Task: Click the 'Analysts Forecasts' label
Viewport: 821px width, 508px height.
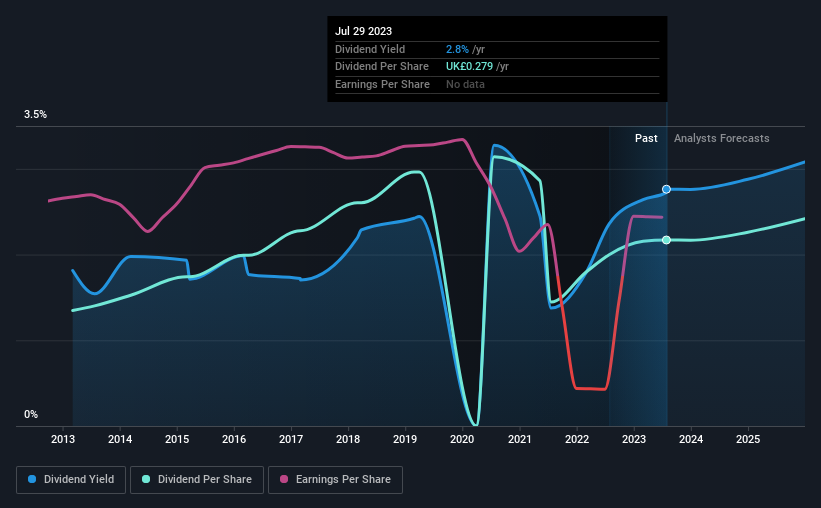Action: click(722, 138)
